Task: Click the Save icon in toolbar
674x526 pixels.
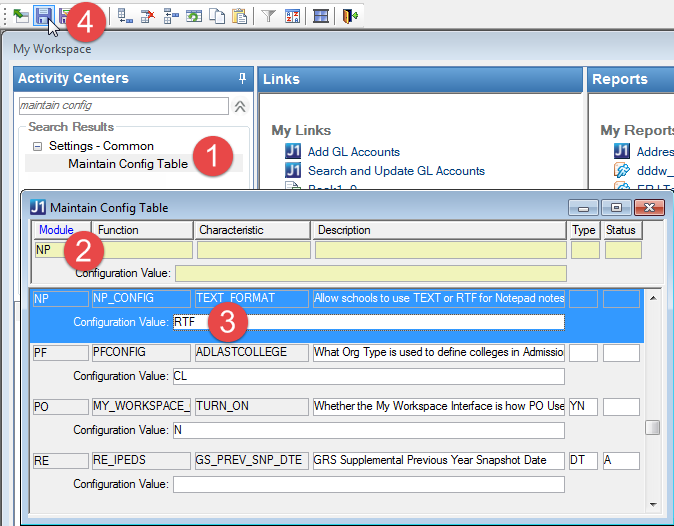Action: tap(43, 16)
